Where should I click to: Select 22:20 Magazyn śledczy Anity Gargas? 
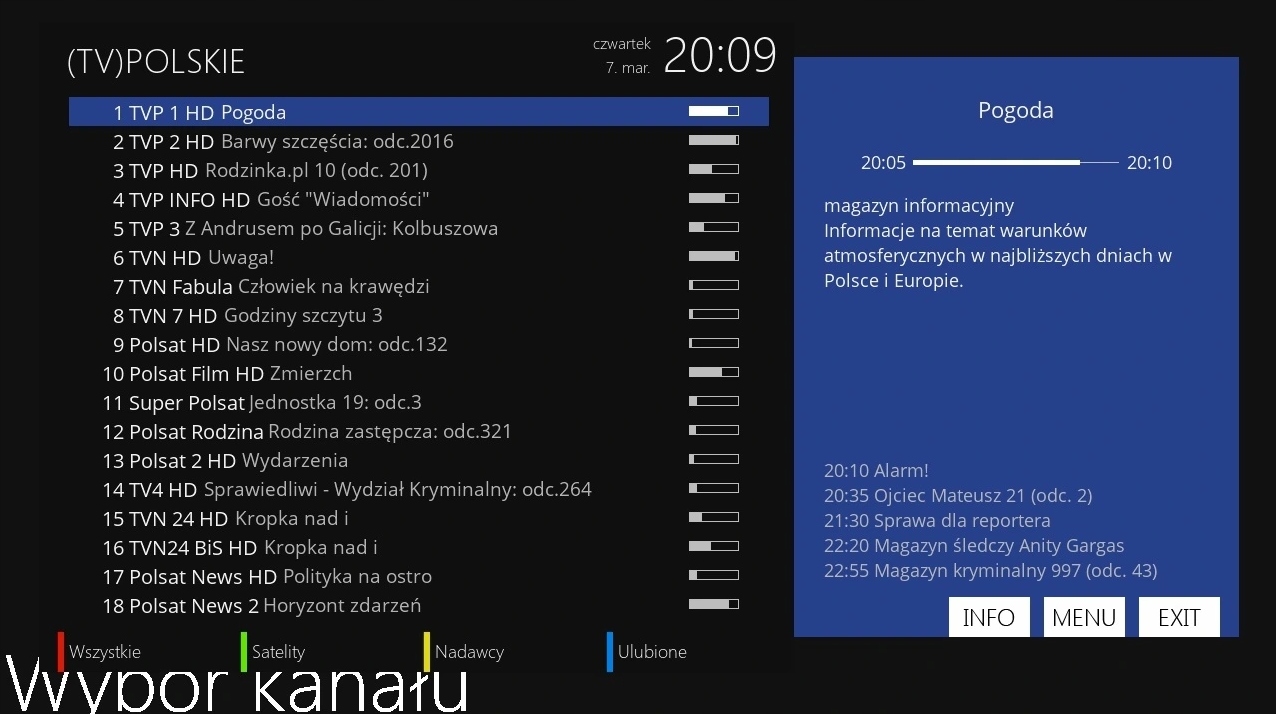tap(974, 545)
